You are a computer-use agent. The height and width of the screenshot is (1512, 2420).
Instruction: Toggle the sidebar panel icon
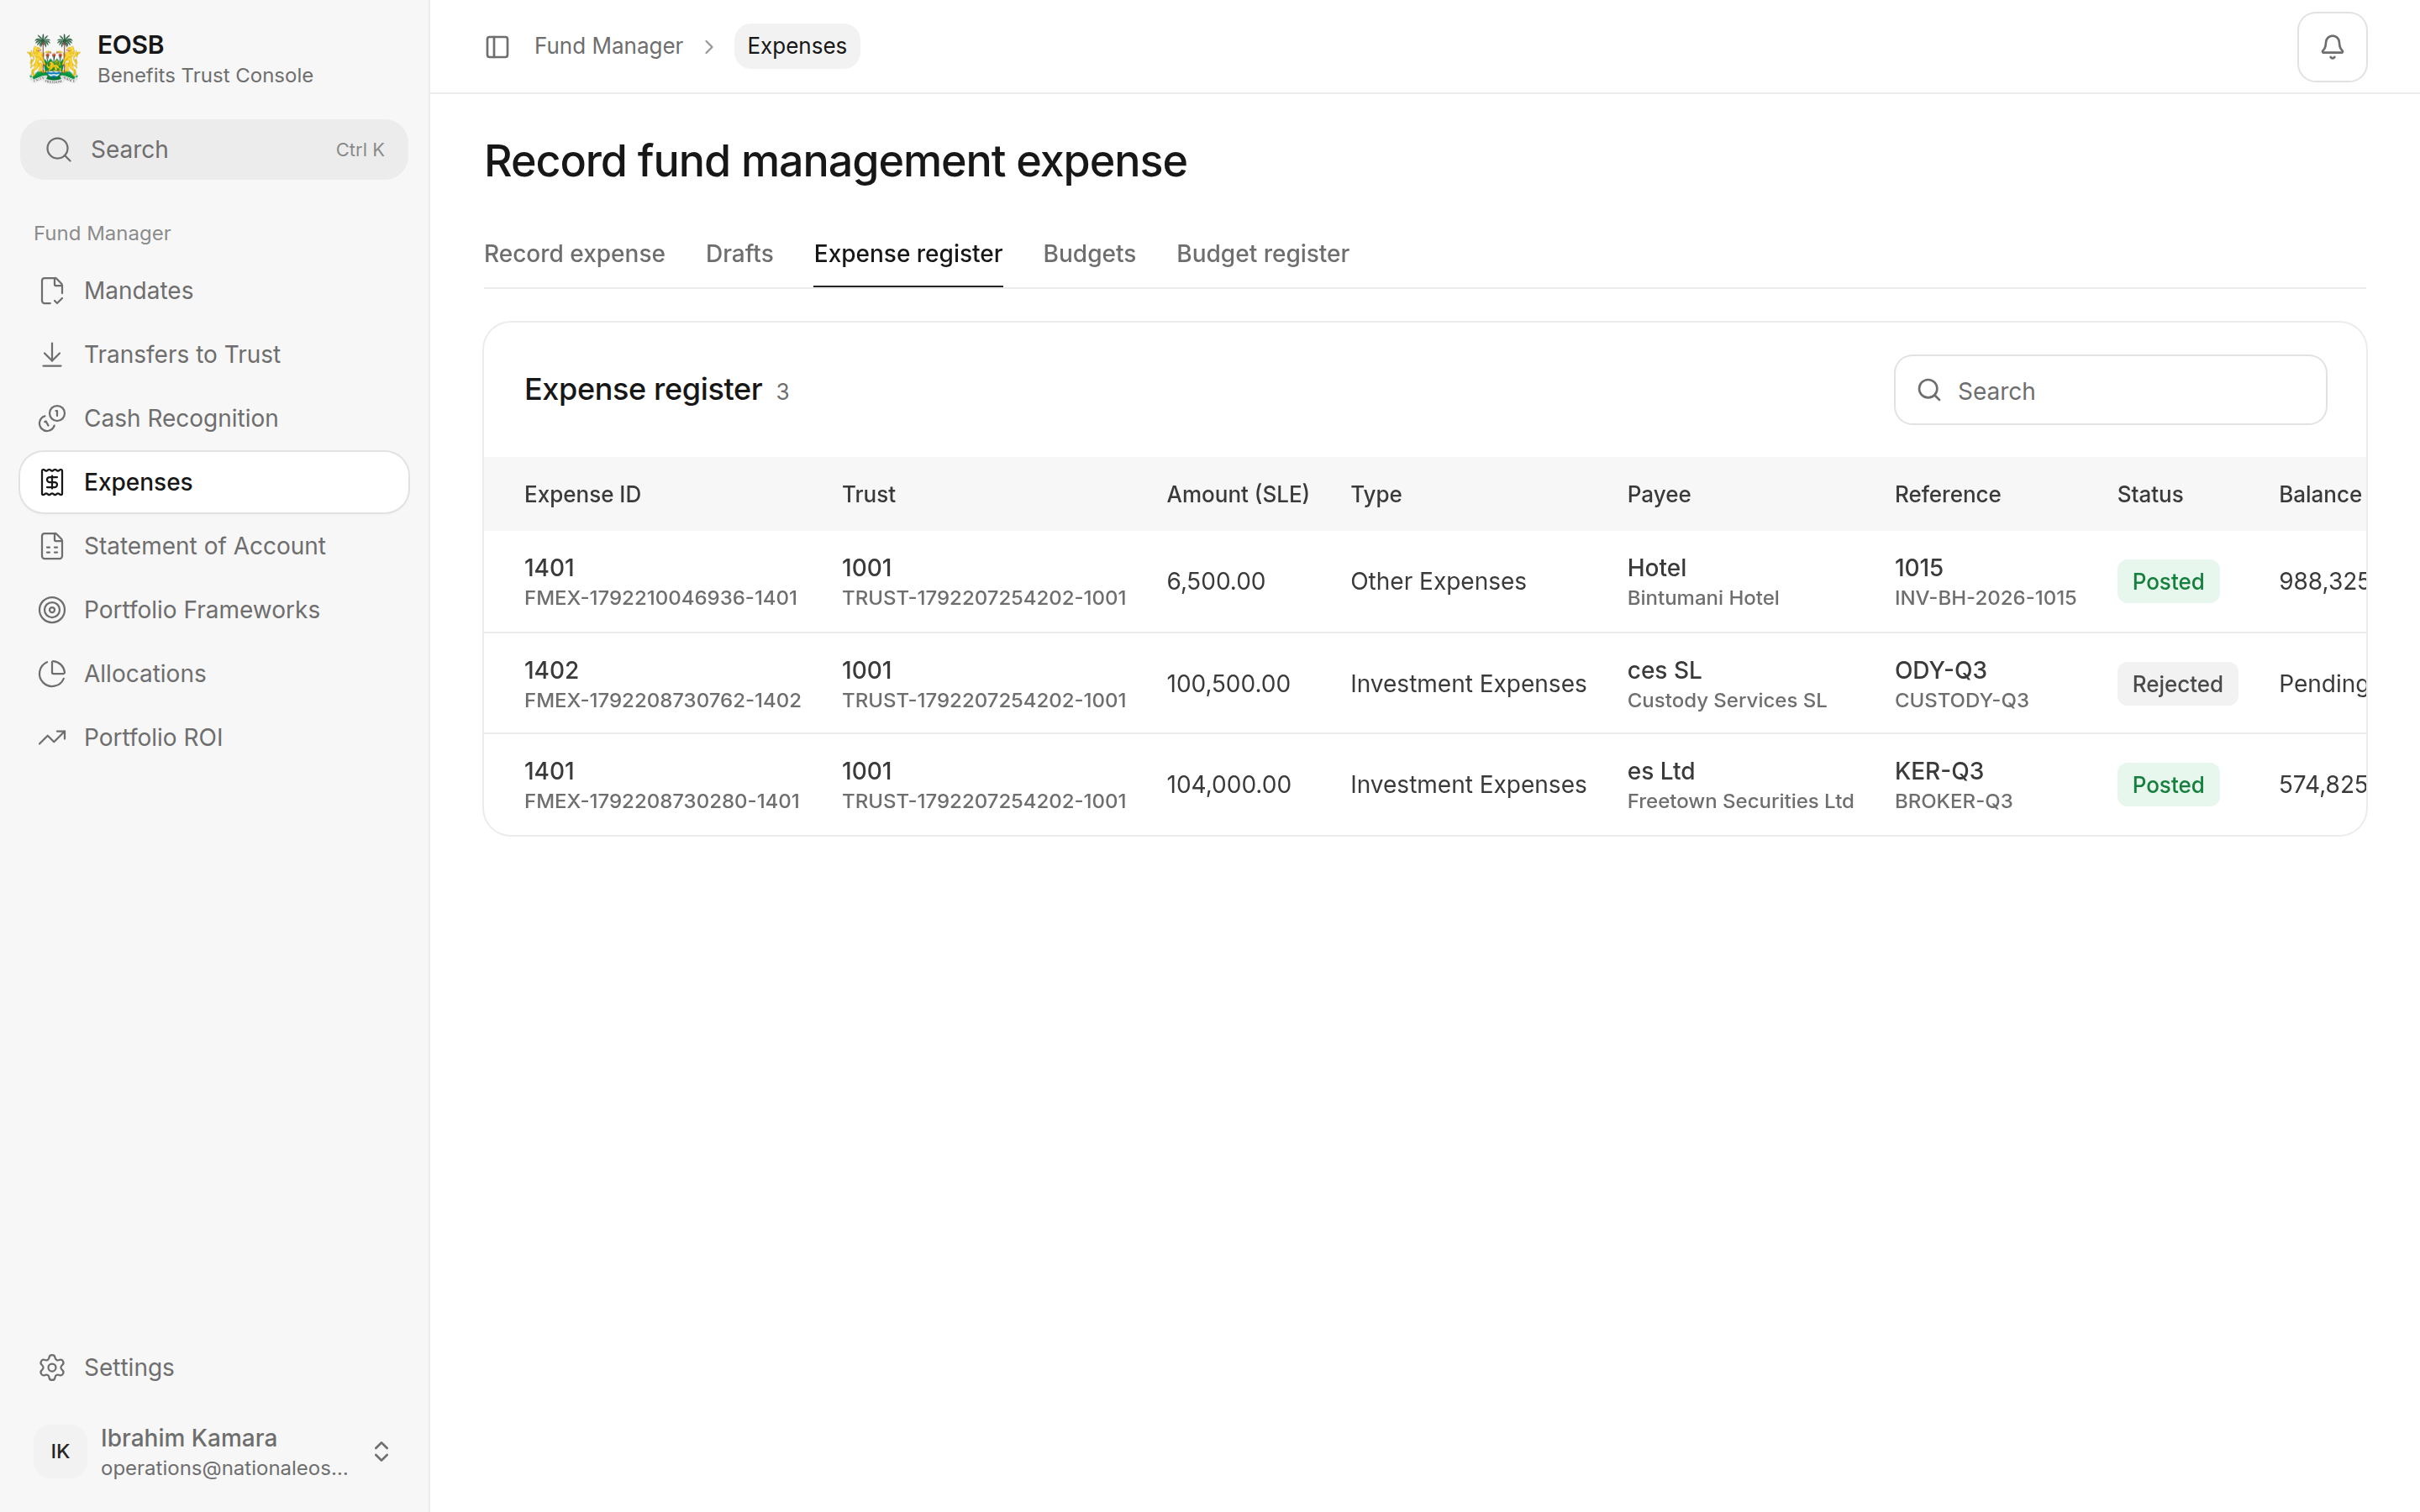(x=497, y=47)
